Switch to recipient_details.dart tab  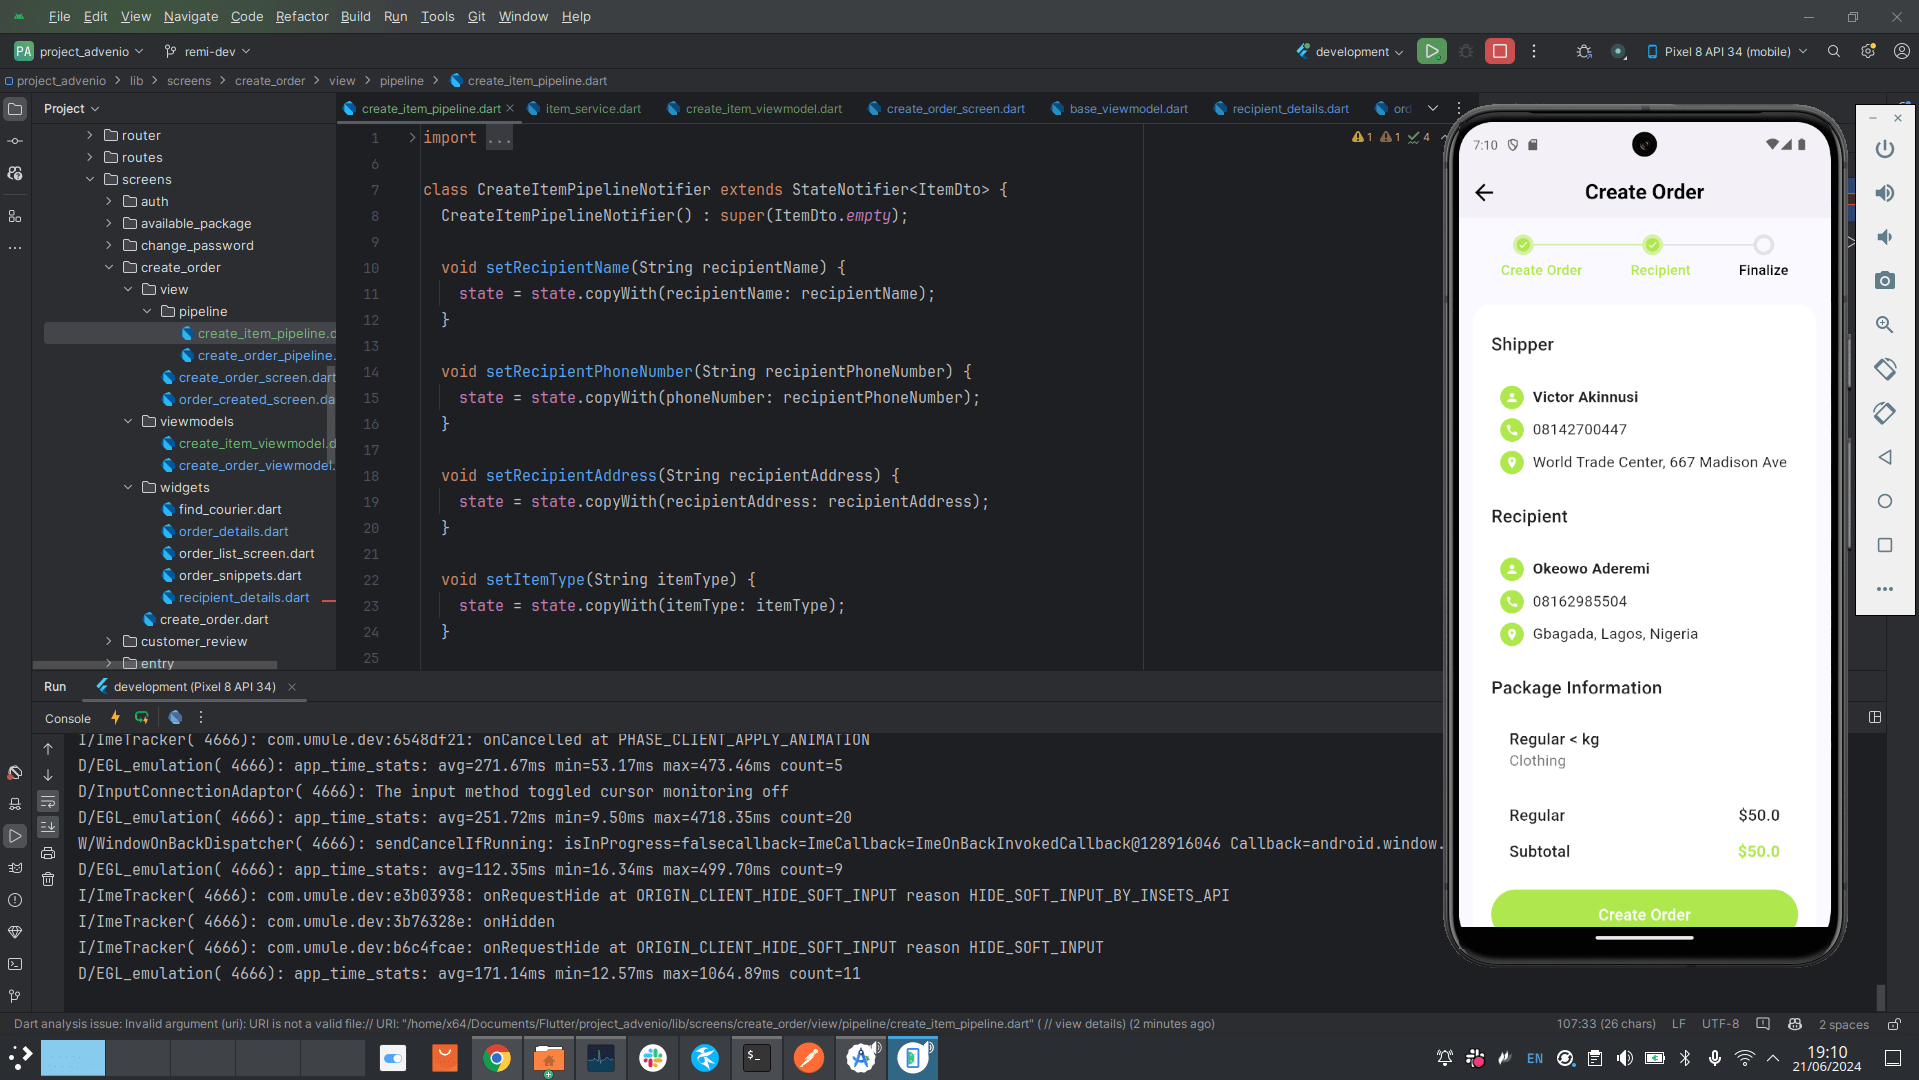coord(1281,108)
